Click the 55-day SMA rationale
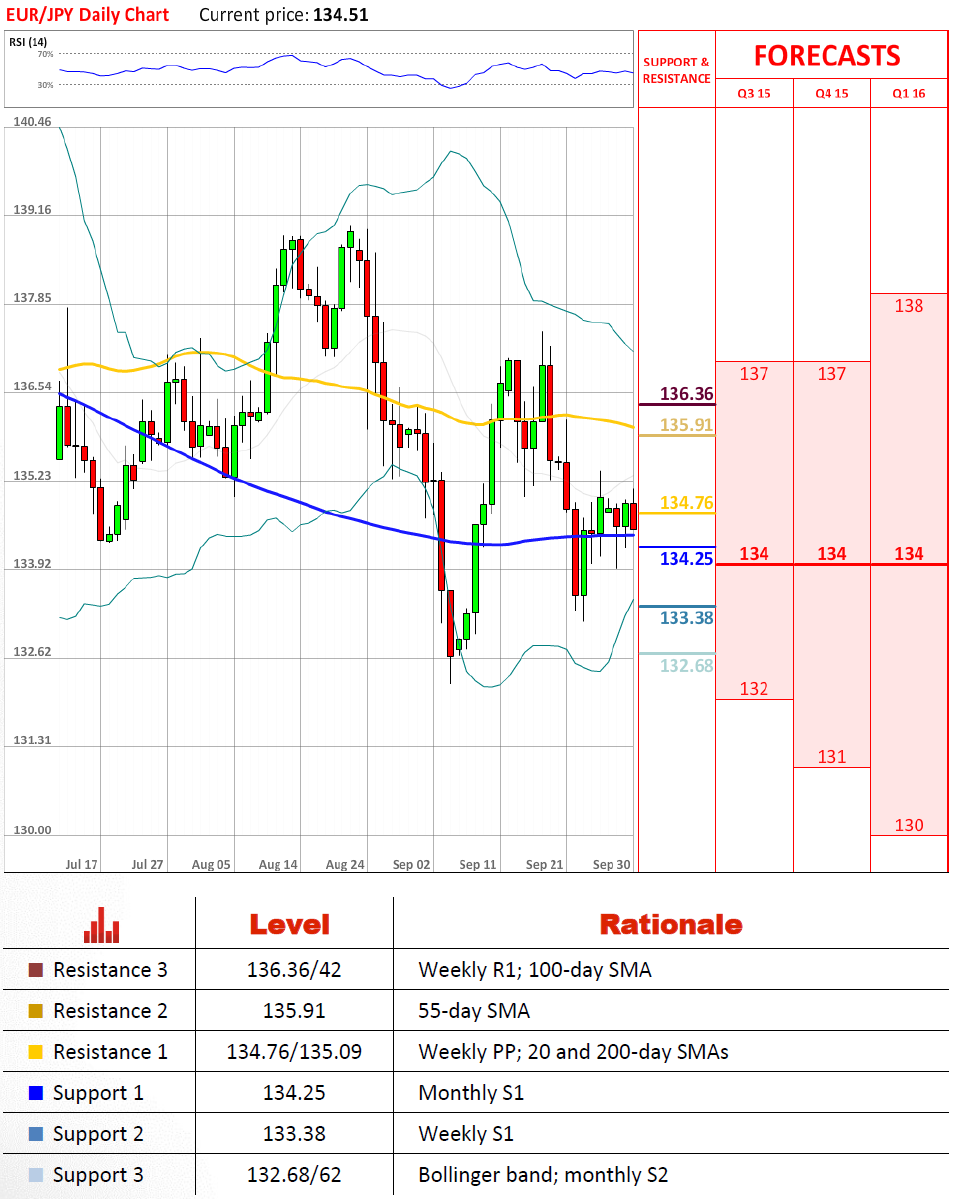The image size is (963, 1199). [x=474, y=1011]
